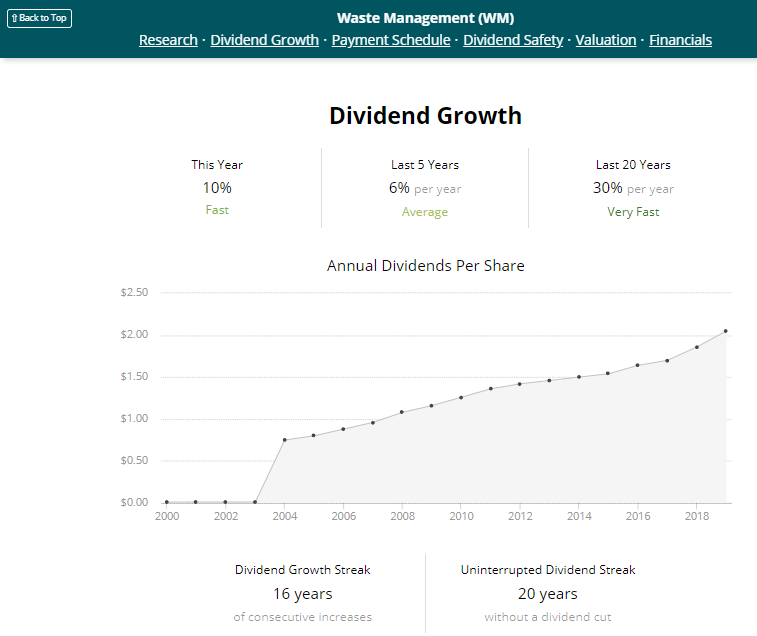
Task: Click the 2018 x-axis label
Action: [x=697, y=516]
